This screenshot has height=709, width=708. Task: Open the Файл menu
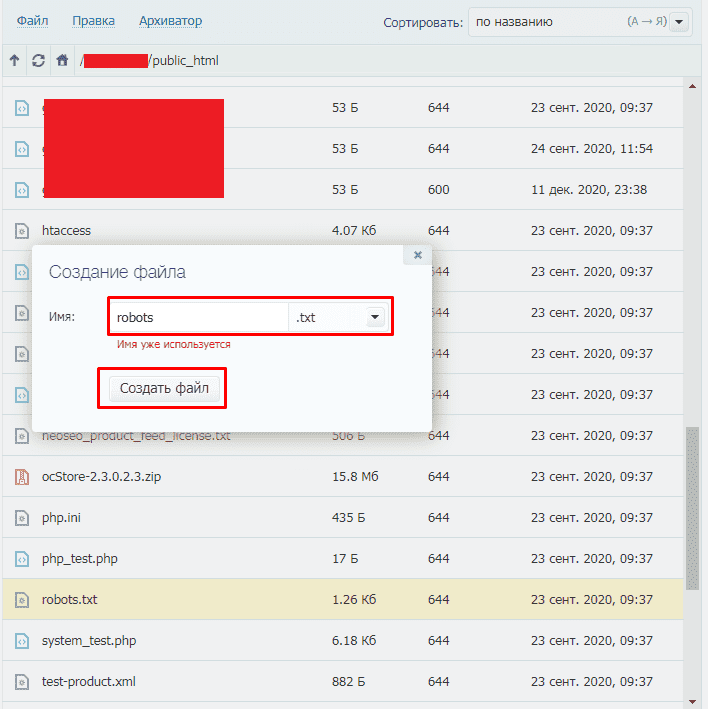coord(33,21)
